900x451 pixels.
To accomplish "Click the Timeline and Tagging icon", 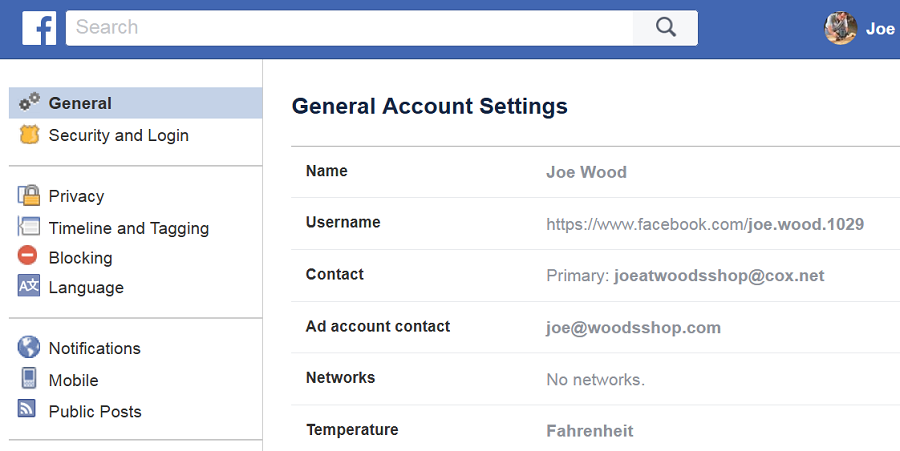I will 29,227.
